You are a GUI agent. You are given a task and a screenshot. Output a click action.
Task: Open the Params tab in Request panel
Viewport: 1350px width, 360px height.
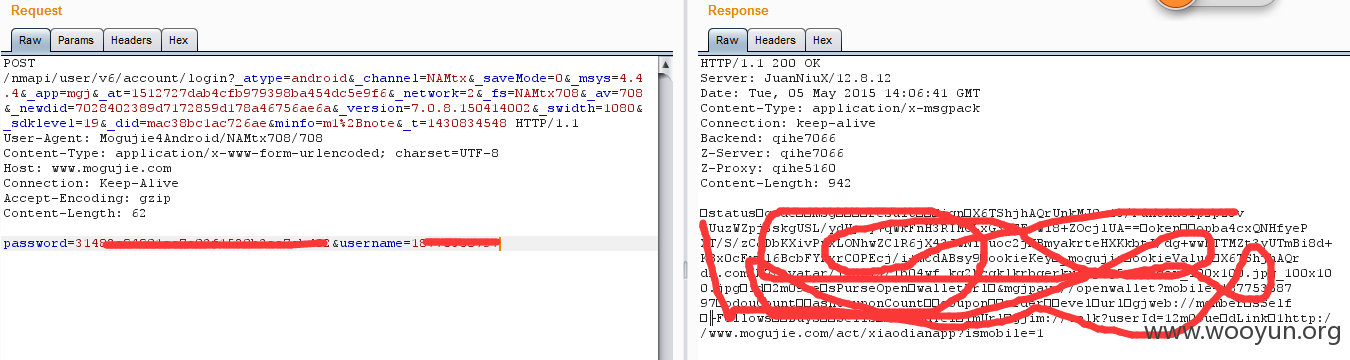(76, 40)
